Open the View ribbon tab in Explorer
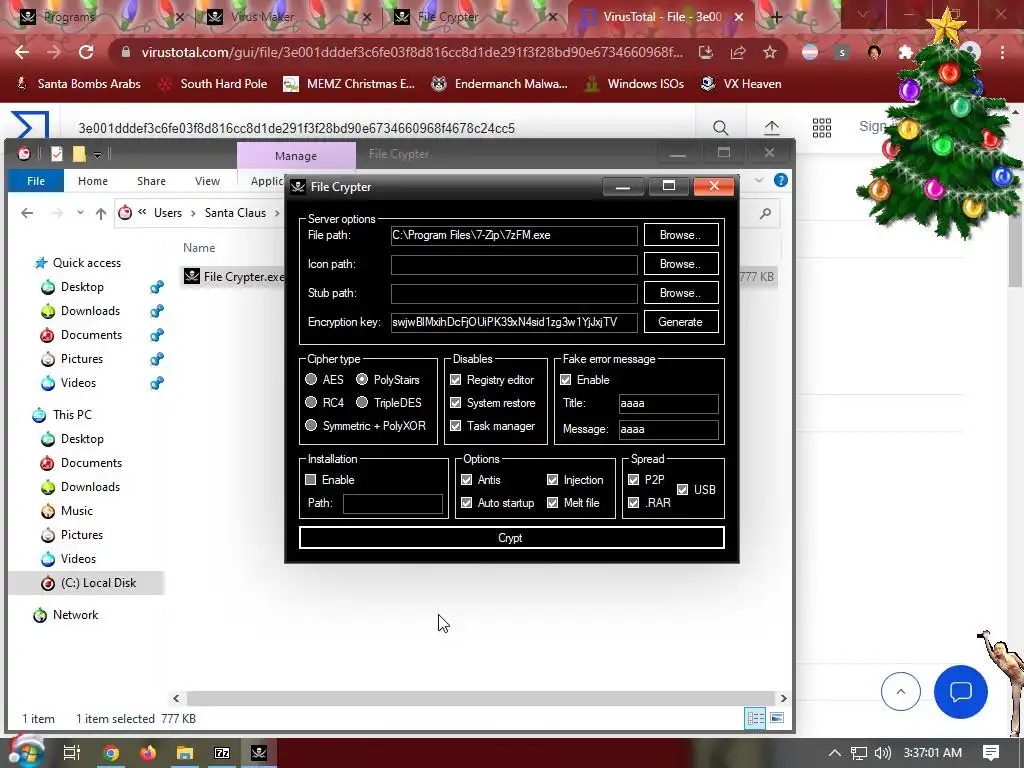 [x=207, y=181]
